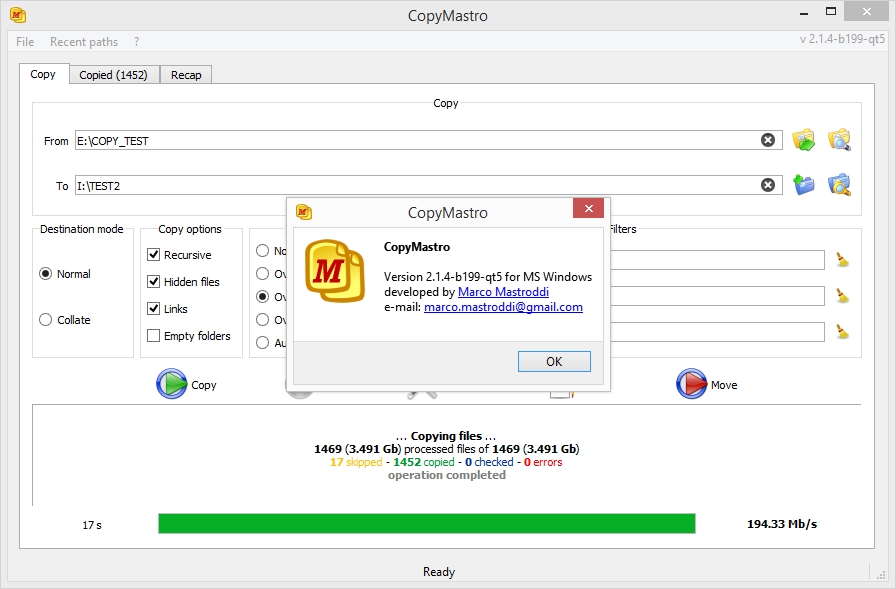Open the Recap tab
This screenshot has height=589, width=896.
click(x=186, y=75)
